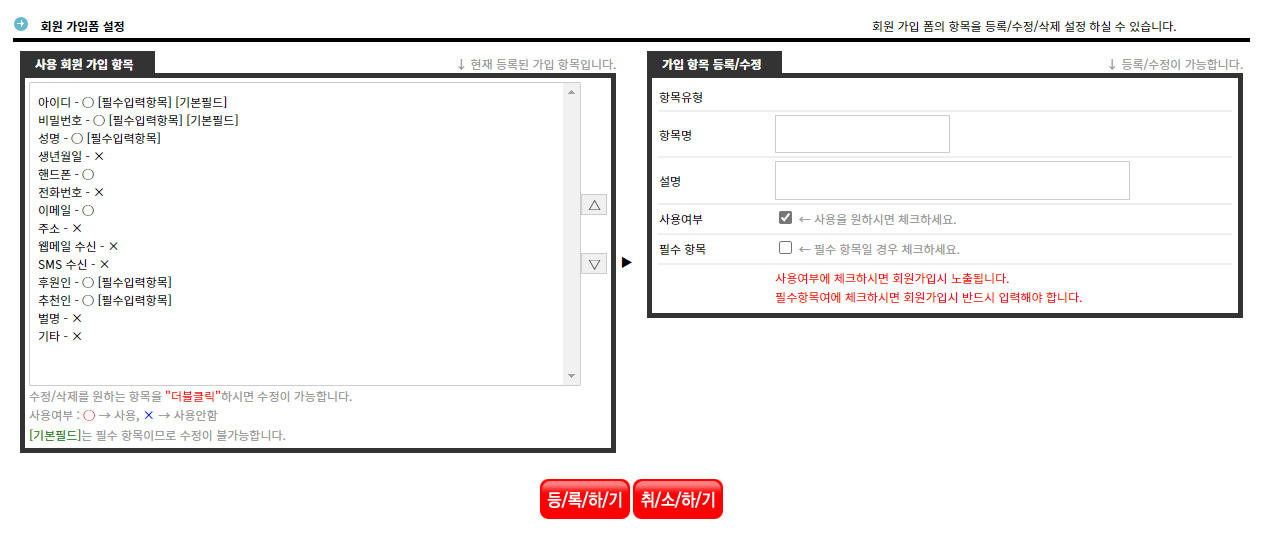Viewport: 1262px width, 541px height.
Task: Click list scrollbar up arrow
Action: tap(572, 93)
